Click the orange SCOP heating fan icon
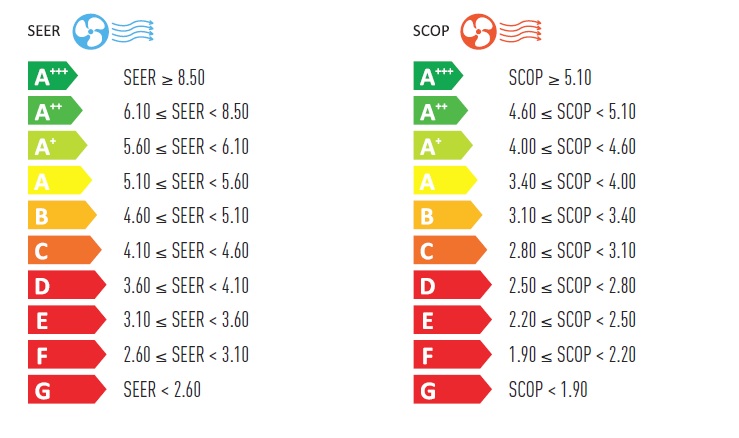Viewport: 739px width, 438px height. pos(478,30)
